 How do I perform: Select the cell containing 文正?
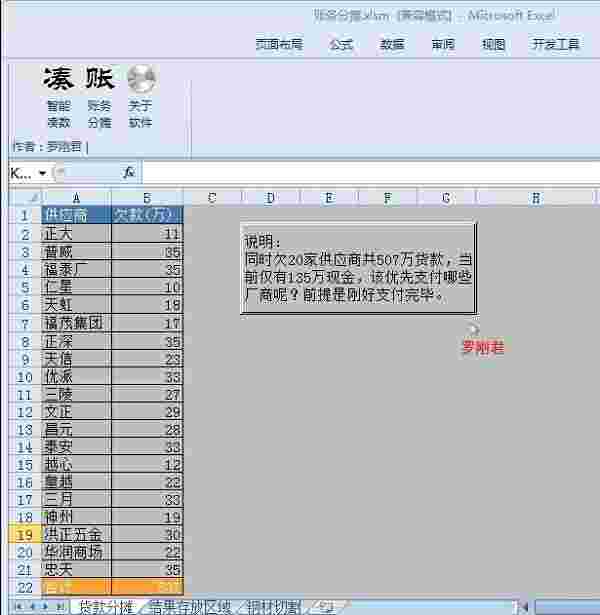coord(76,412)
